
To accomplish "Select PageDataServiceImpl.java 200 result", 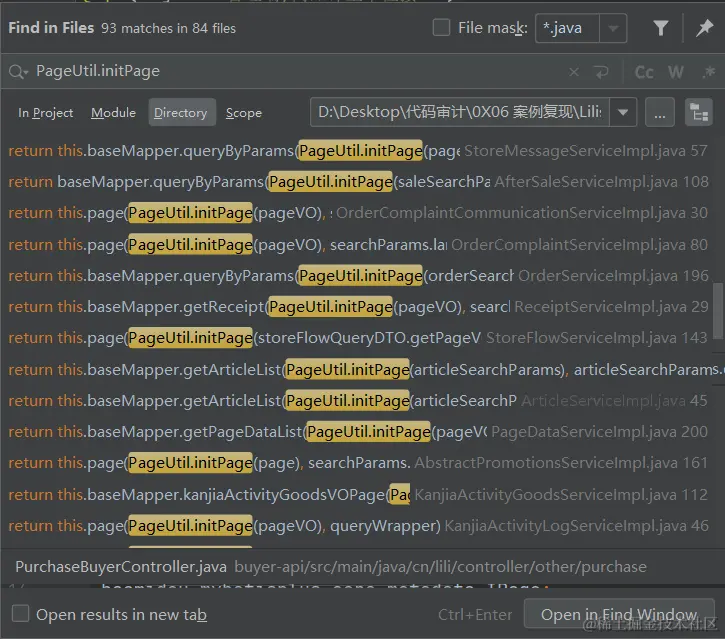I will tap(358, 432).
